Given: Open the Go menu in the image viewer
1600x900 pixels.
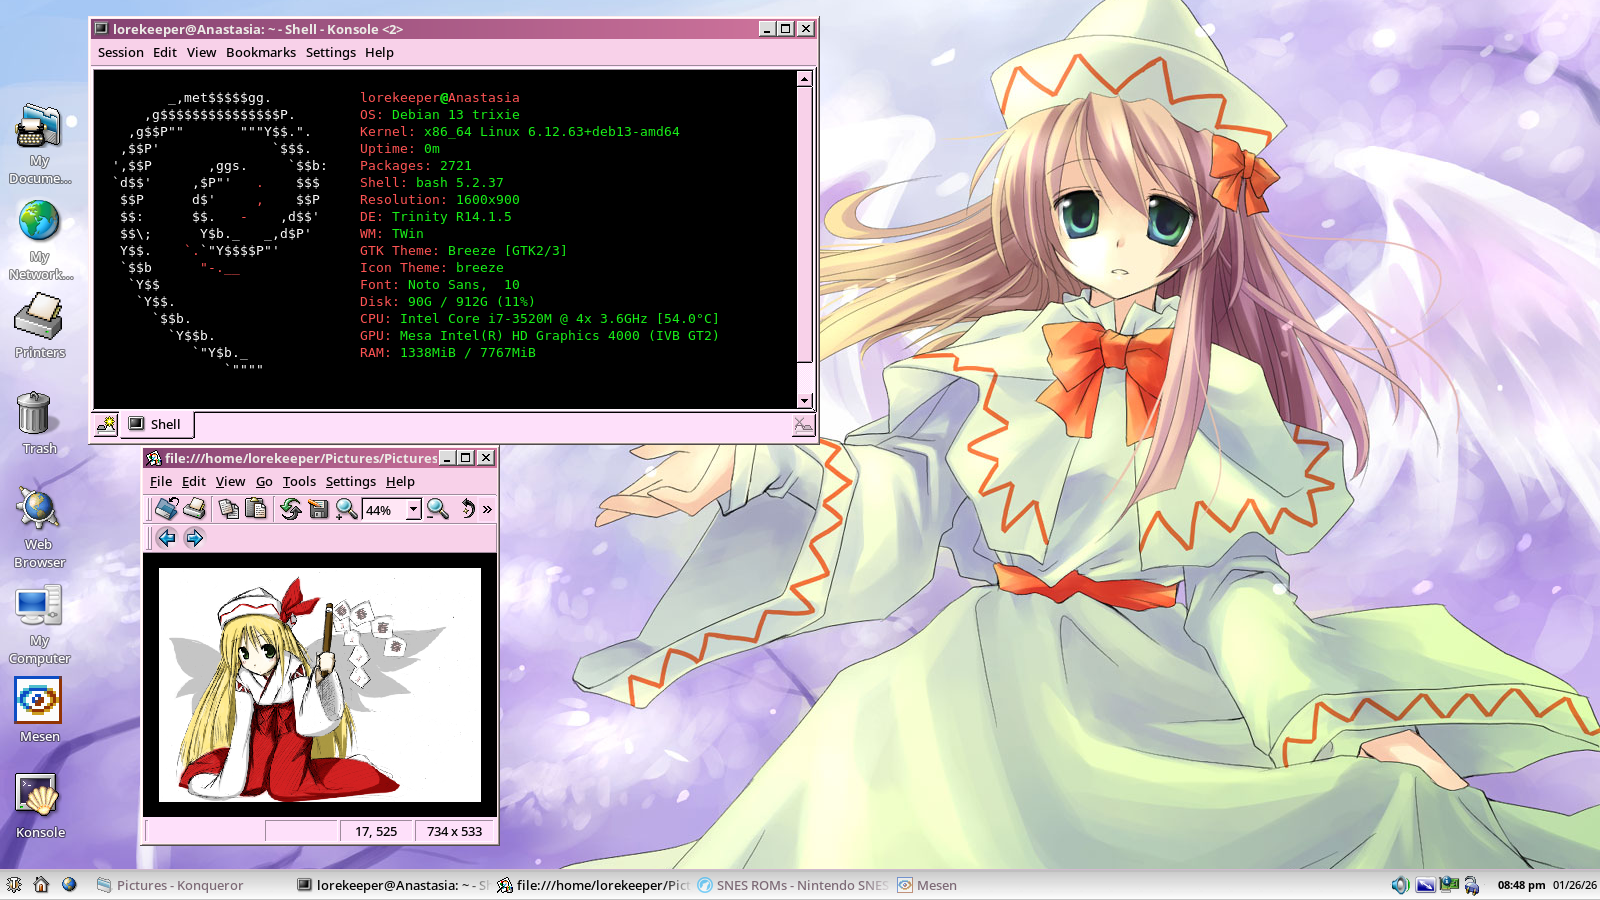Looking at the screenshot, I should [264, 482].
